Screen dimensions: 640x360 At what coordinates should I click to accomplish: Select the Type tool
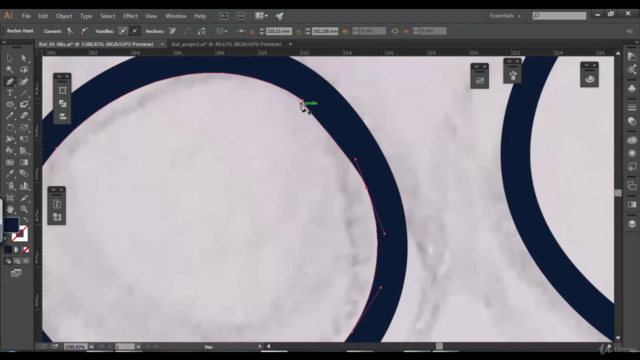[9, 93]
